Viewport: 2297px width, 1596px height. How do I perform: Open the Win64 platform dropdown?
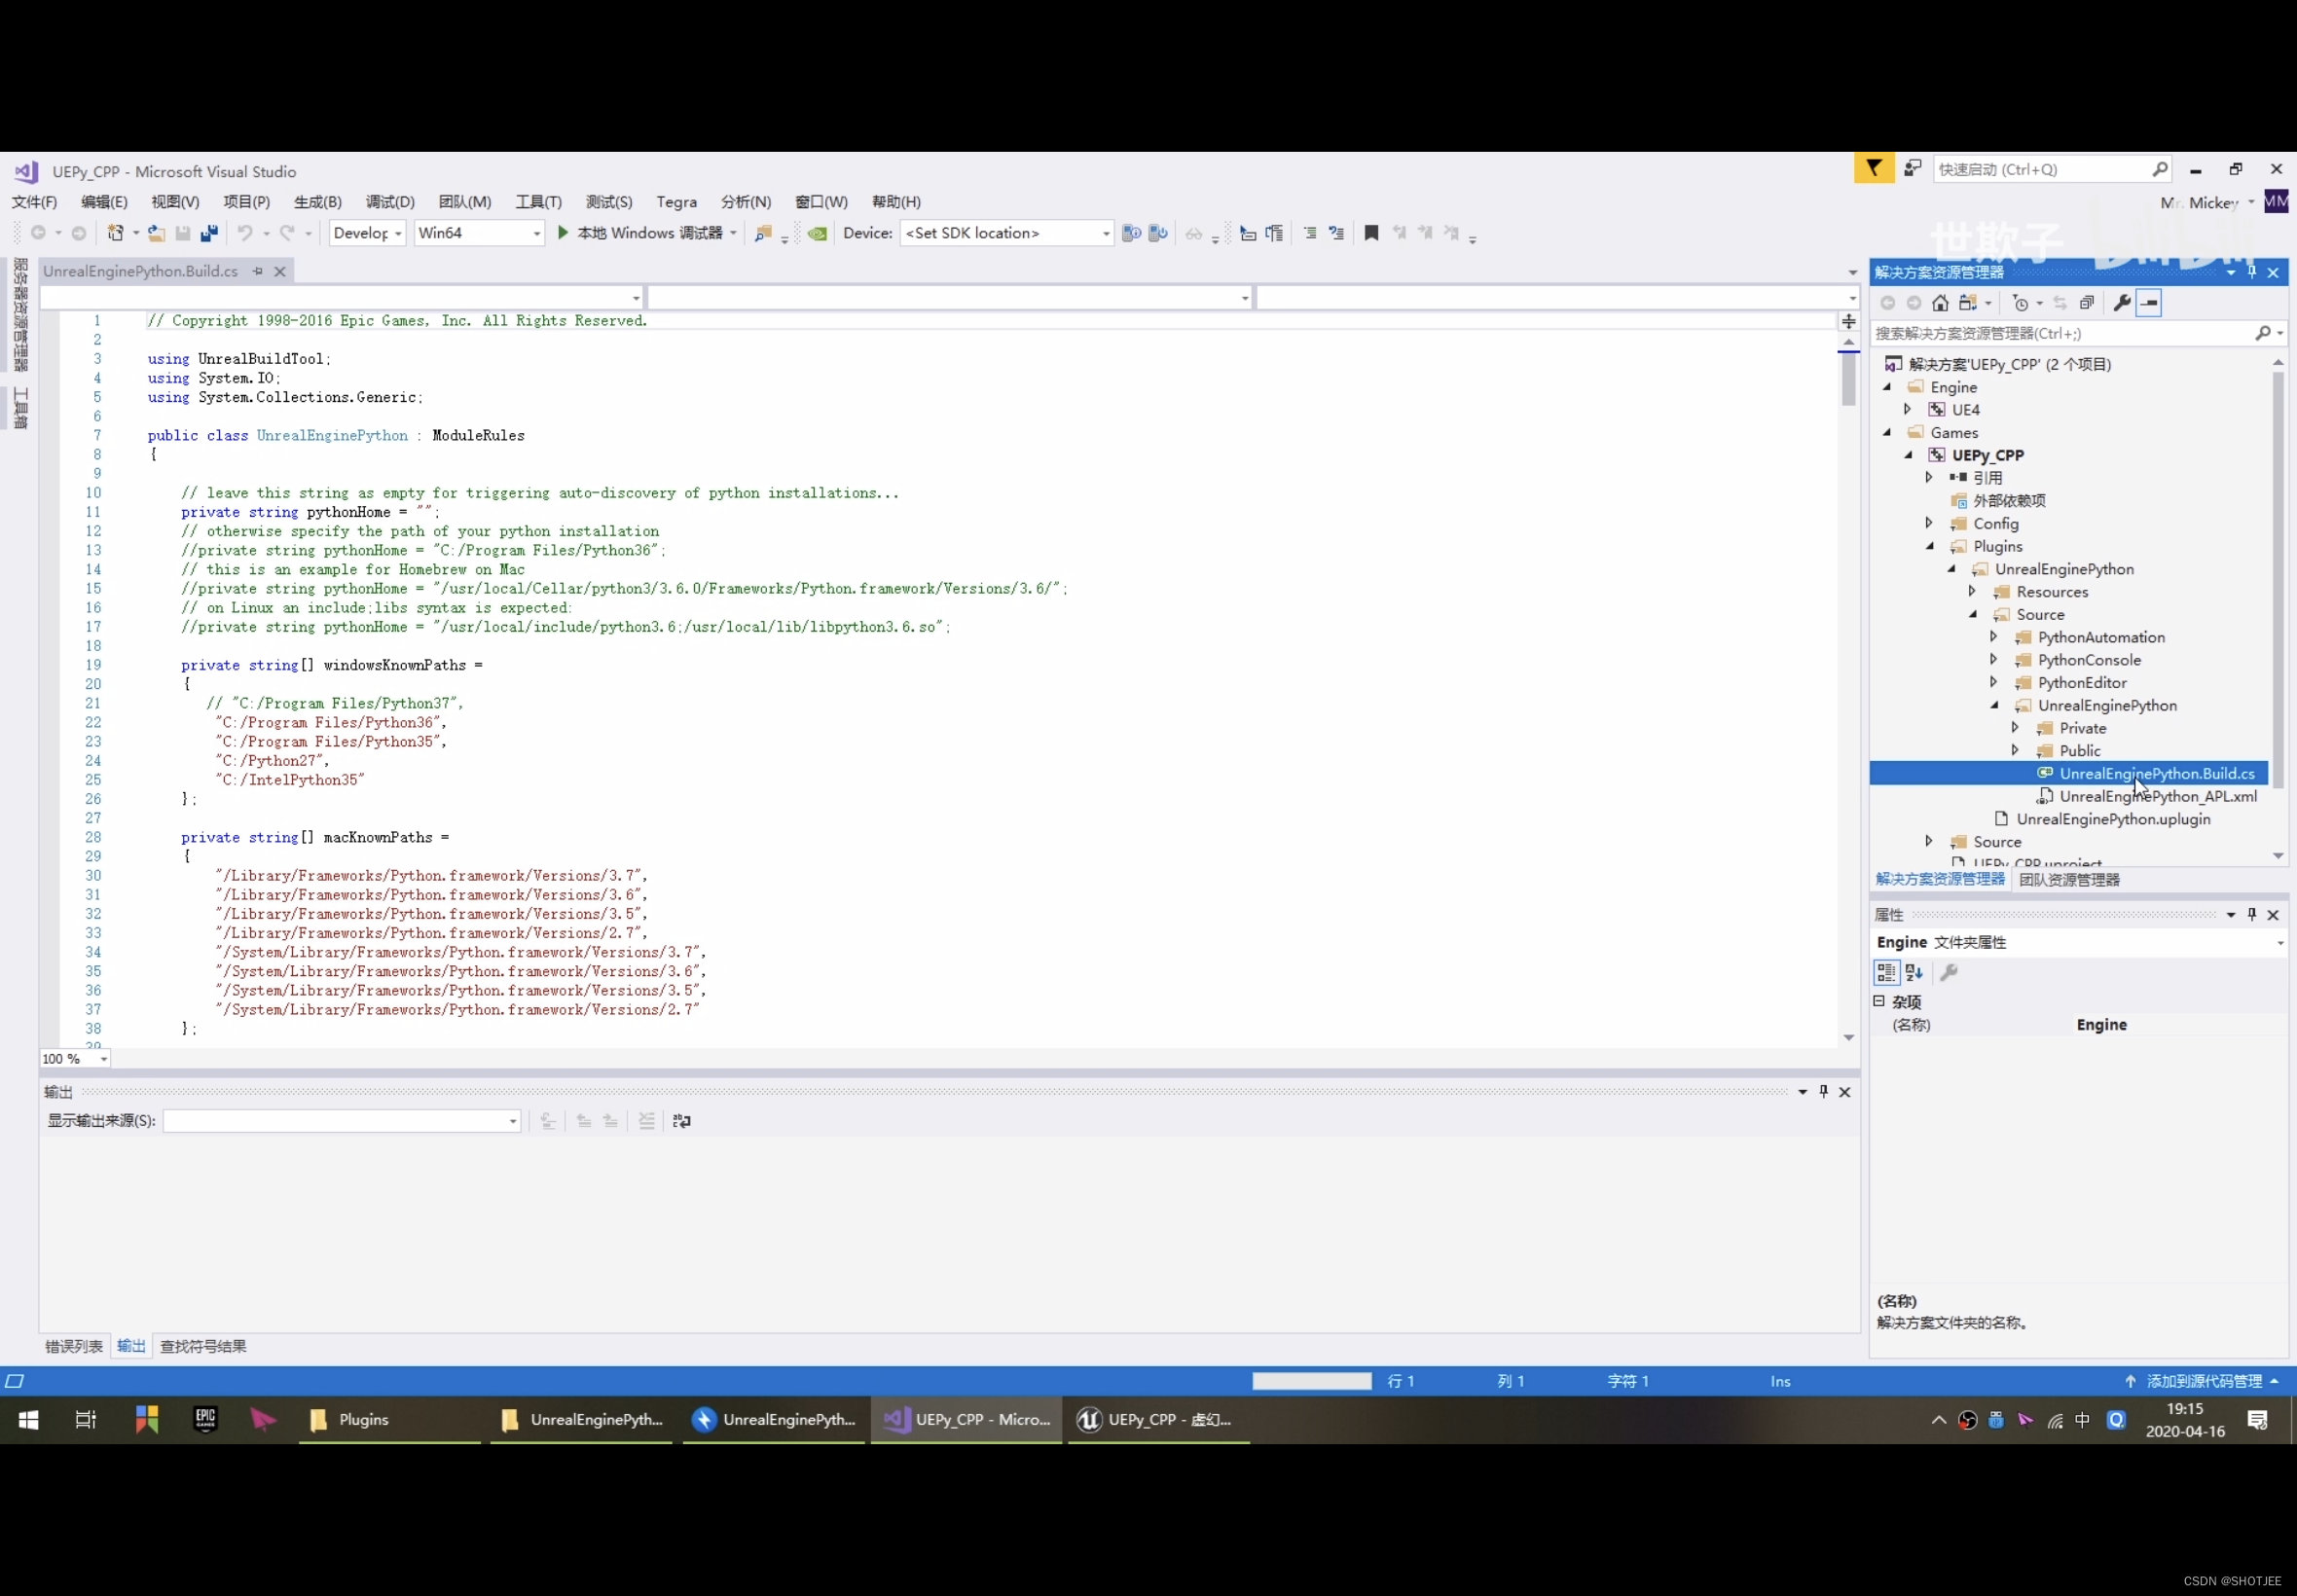click(479, 233)
